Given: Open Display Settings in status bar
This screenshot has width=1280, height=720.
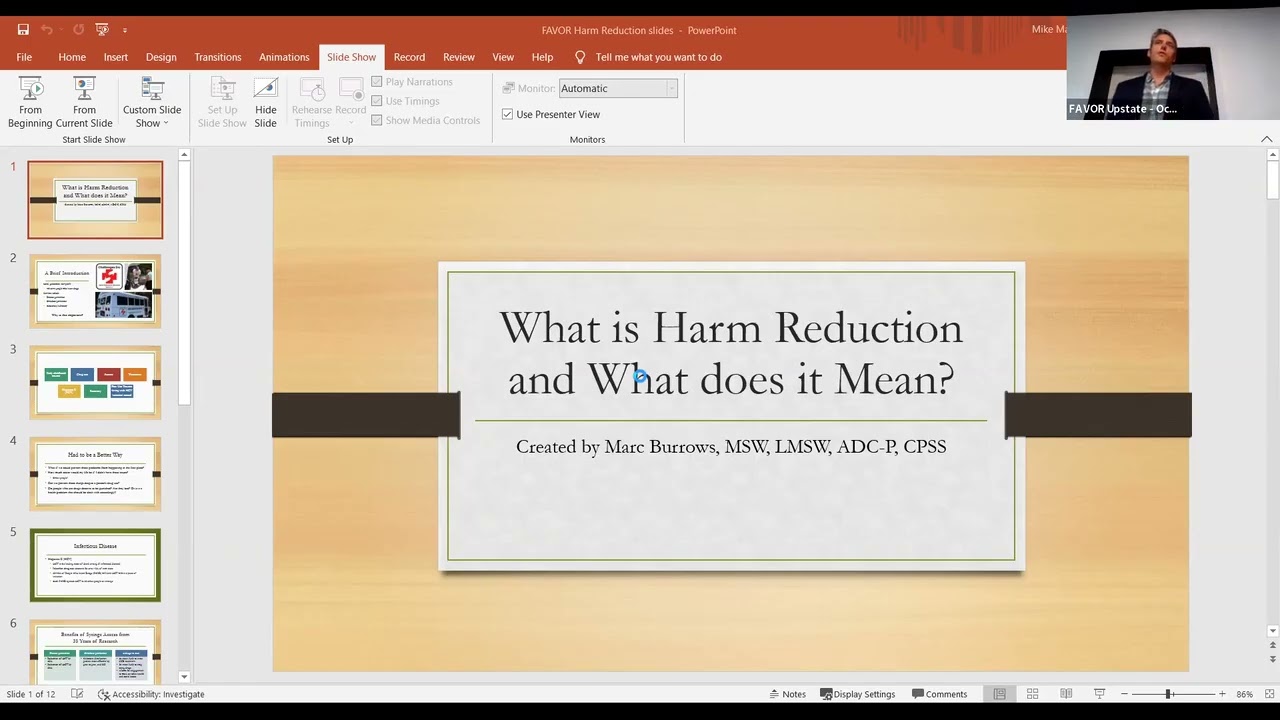Looking at the screenshot, I should (x=857, y=694).
